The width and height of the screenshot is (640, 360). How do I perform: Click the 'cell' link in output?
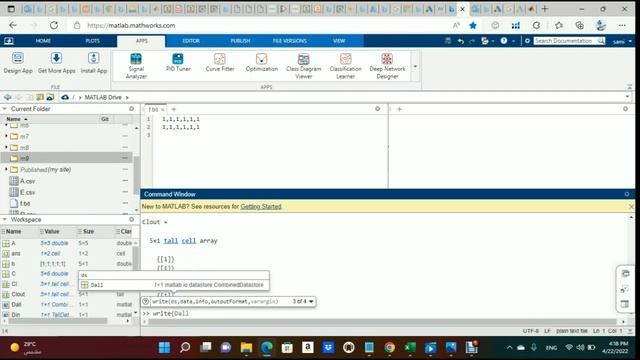click(189, 241)
